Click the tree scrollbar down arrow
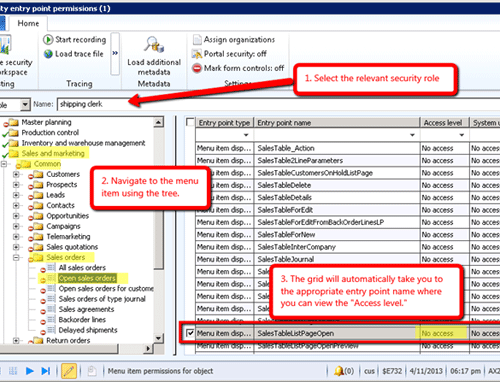Screen dimensions: 500x382 [x=159, y=338]
